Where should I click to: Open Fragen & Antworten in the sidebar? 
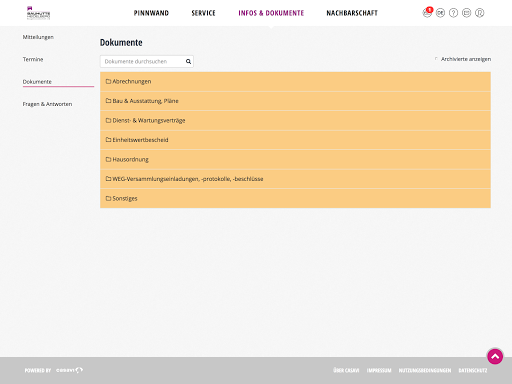47,104
